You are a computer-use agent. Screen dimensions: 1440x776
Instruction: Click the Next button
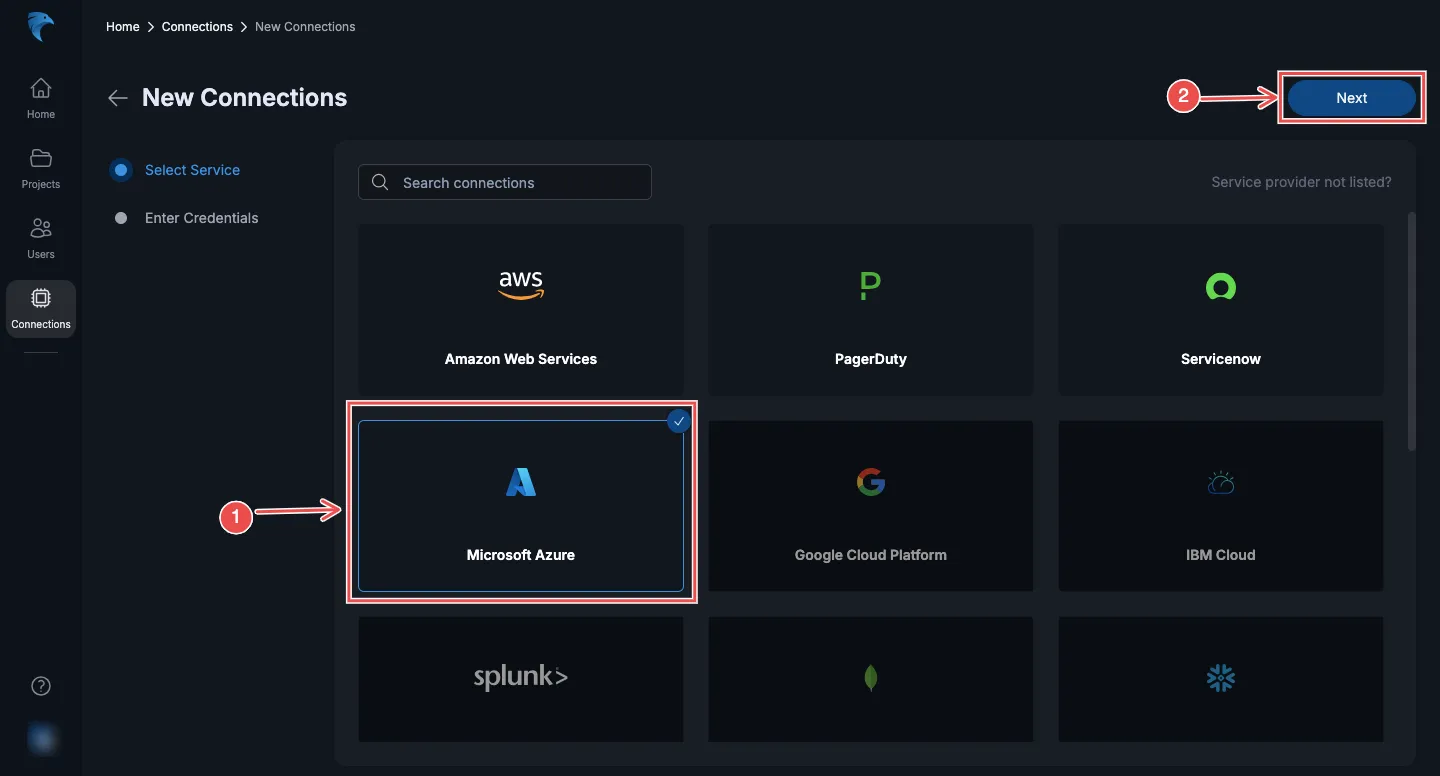(x=1351, y=98)
